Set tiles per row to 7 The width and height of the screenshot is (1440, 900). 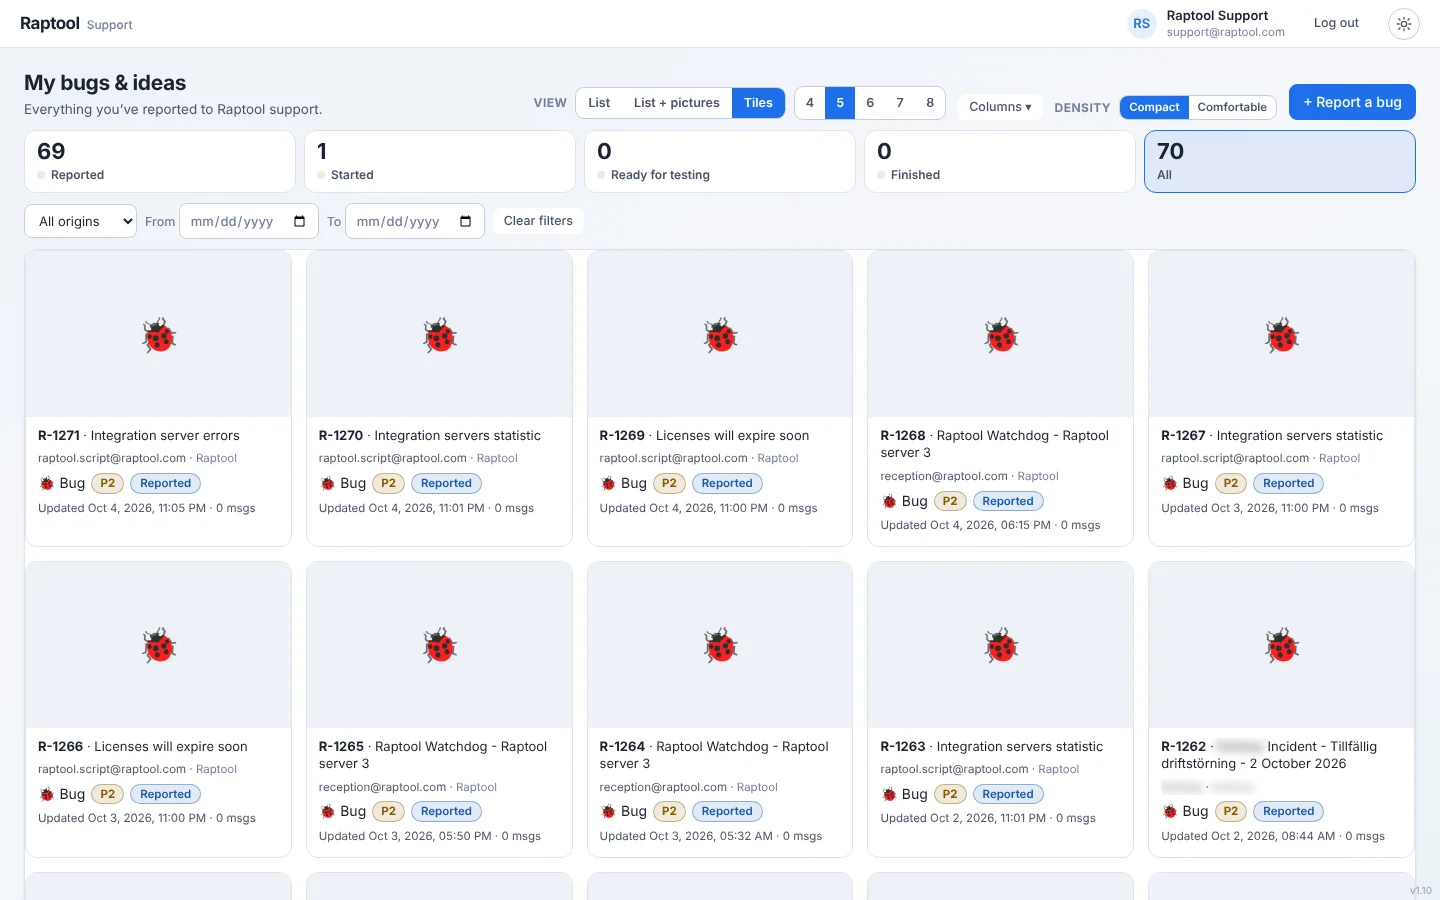(x=900, y=103)
